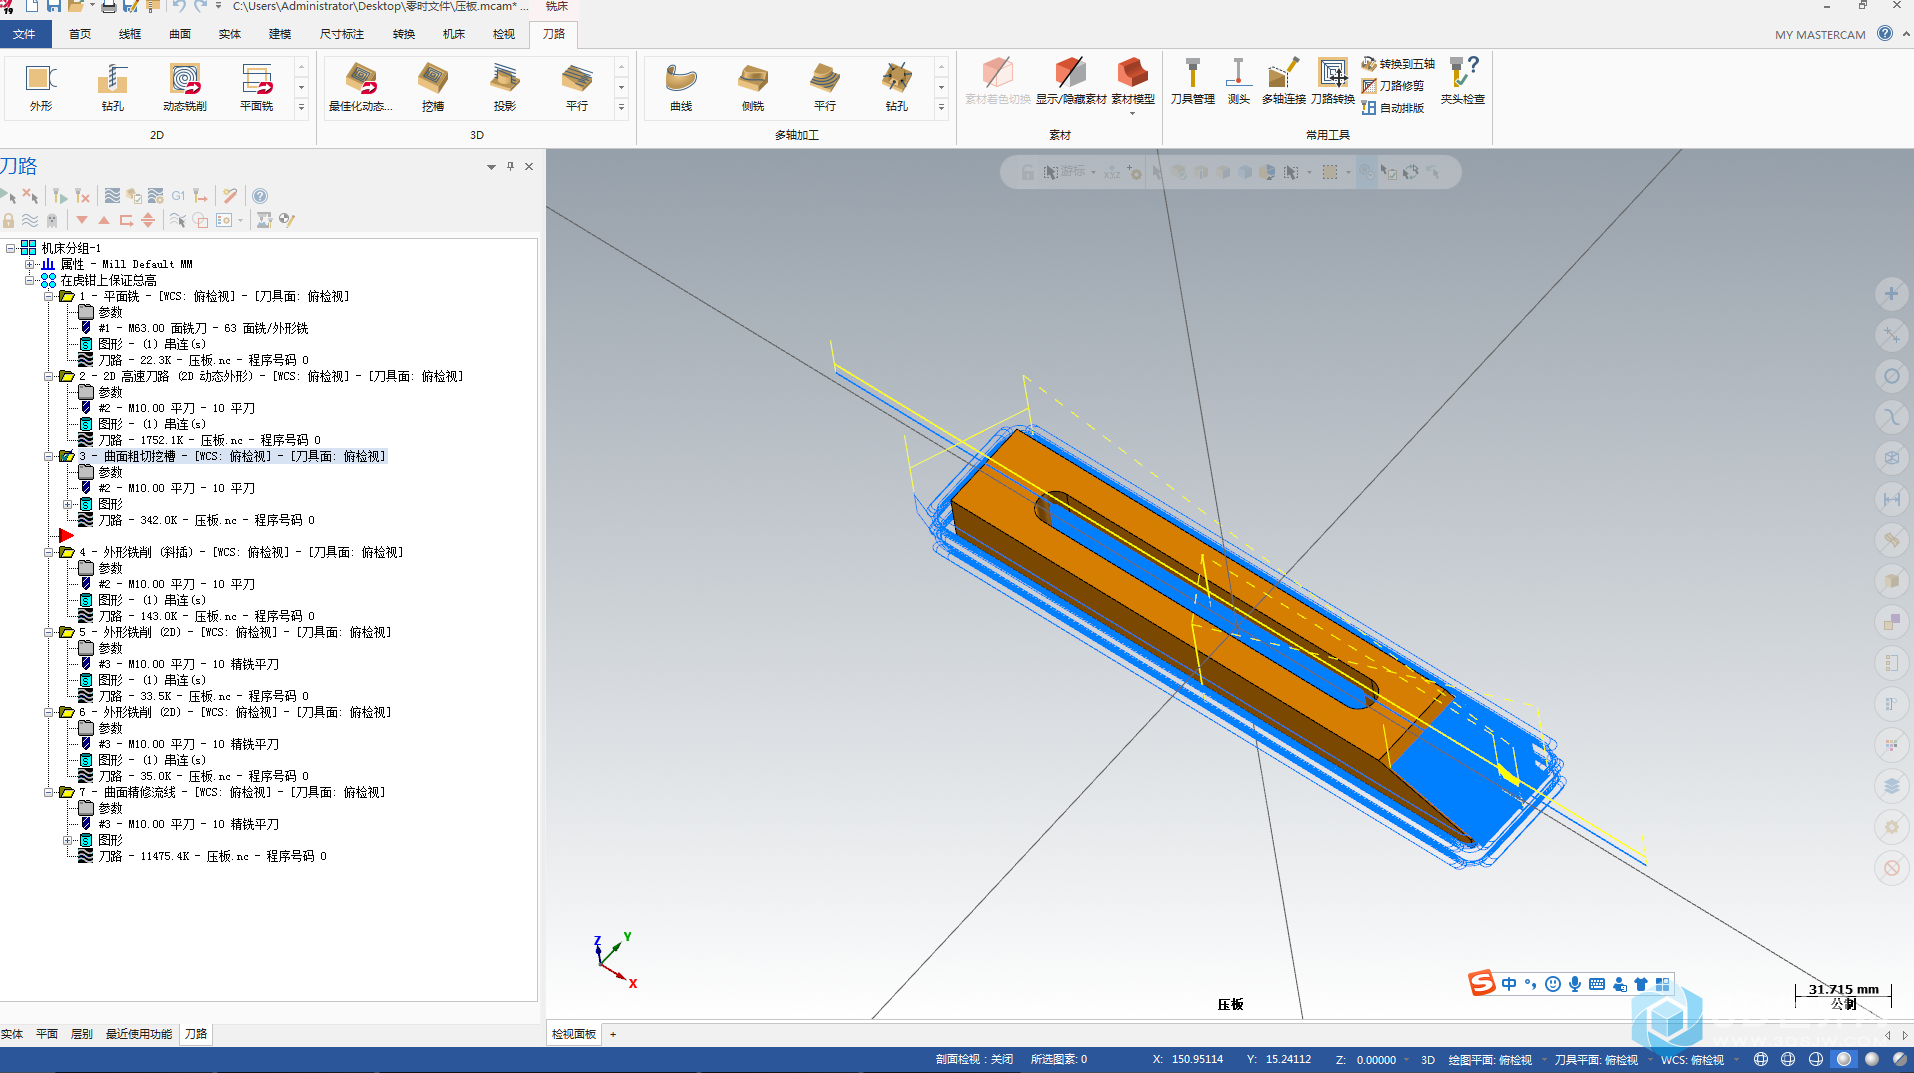Open 刀具平面 tool plane selector

[1596, 1060]
